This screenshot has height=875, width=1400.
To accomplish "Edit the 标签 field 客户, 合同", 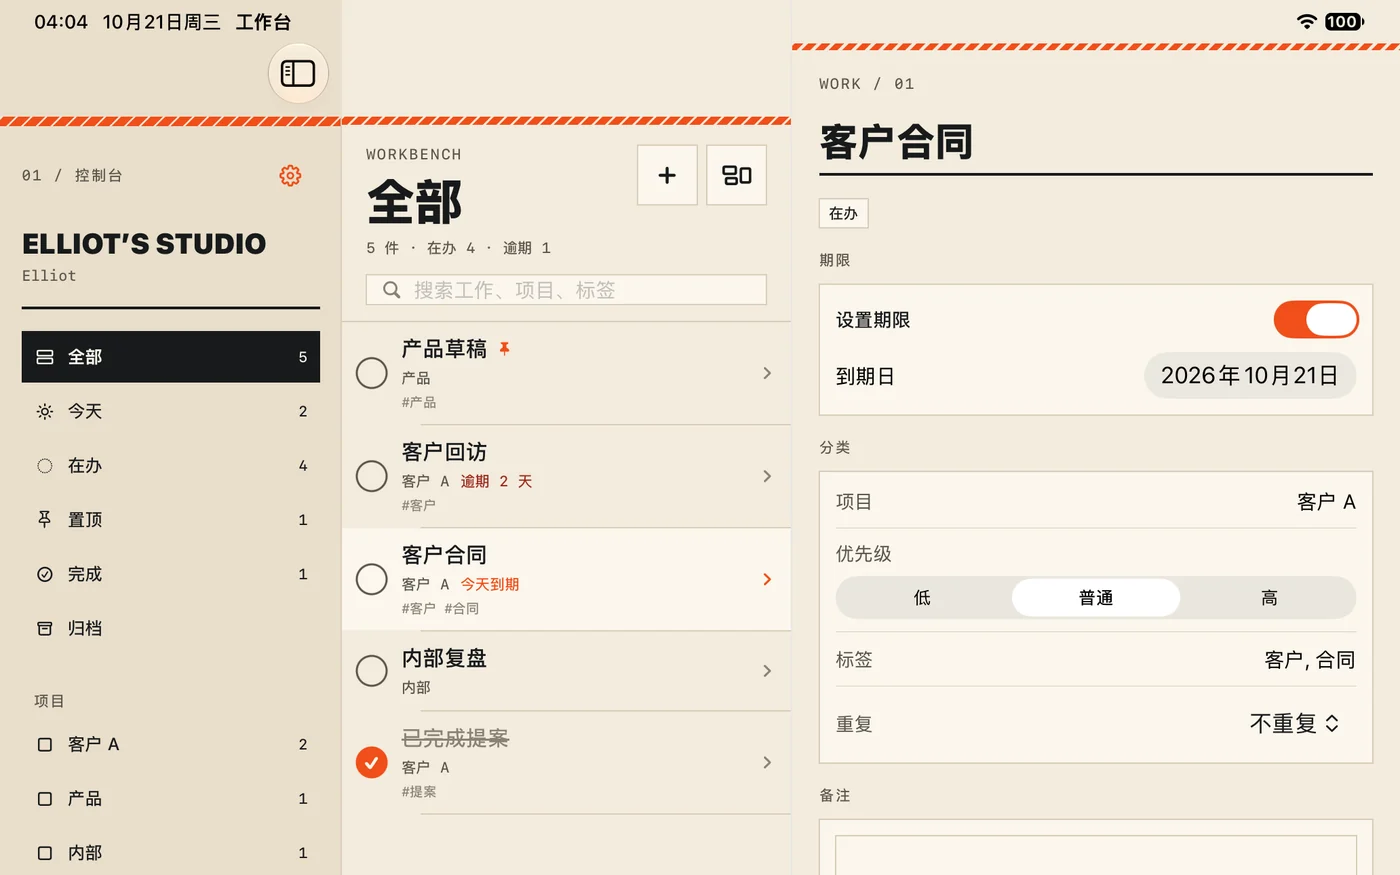I will click(1309, 660).
